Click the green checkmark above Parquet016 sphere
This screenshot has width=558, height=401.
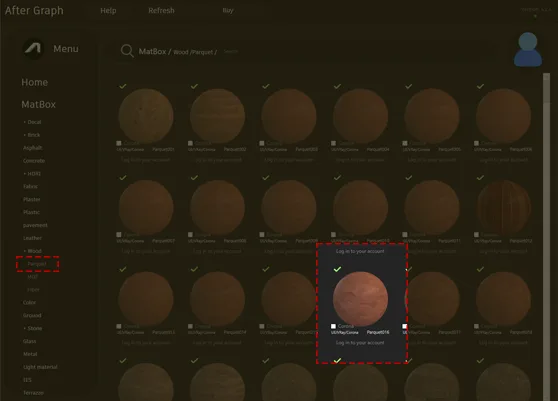tap(337, 269)
